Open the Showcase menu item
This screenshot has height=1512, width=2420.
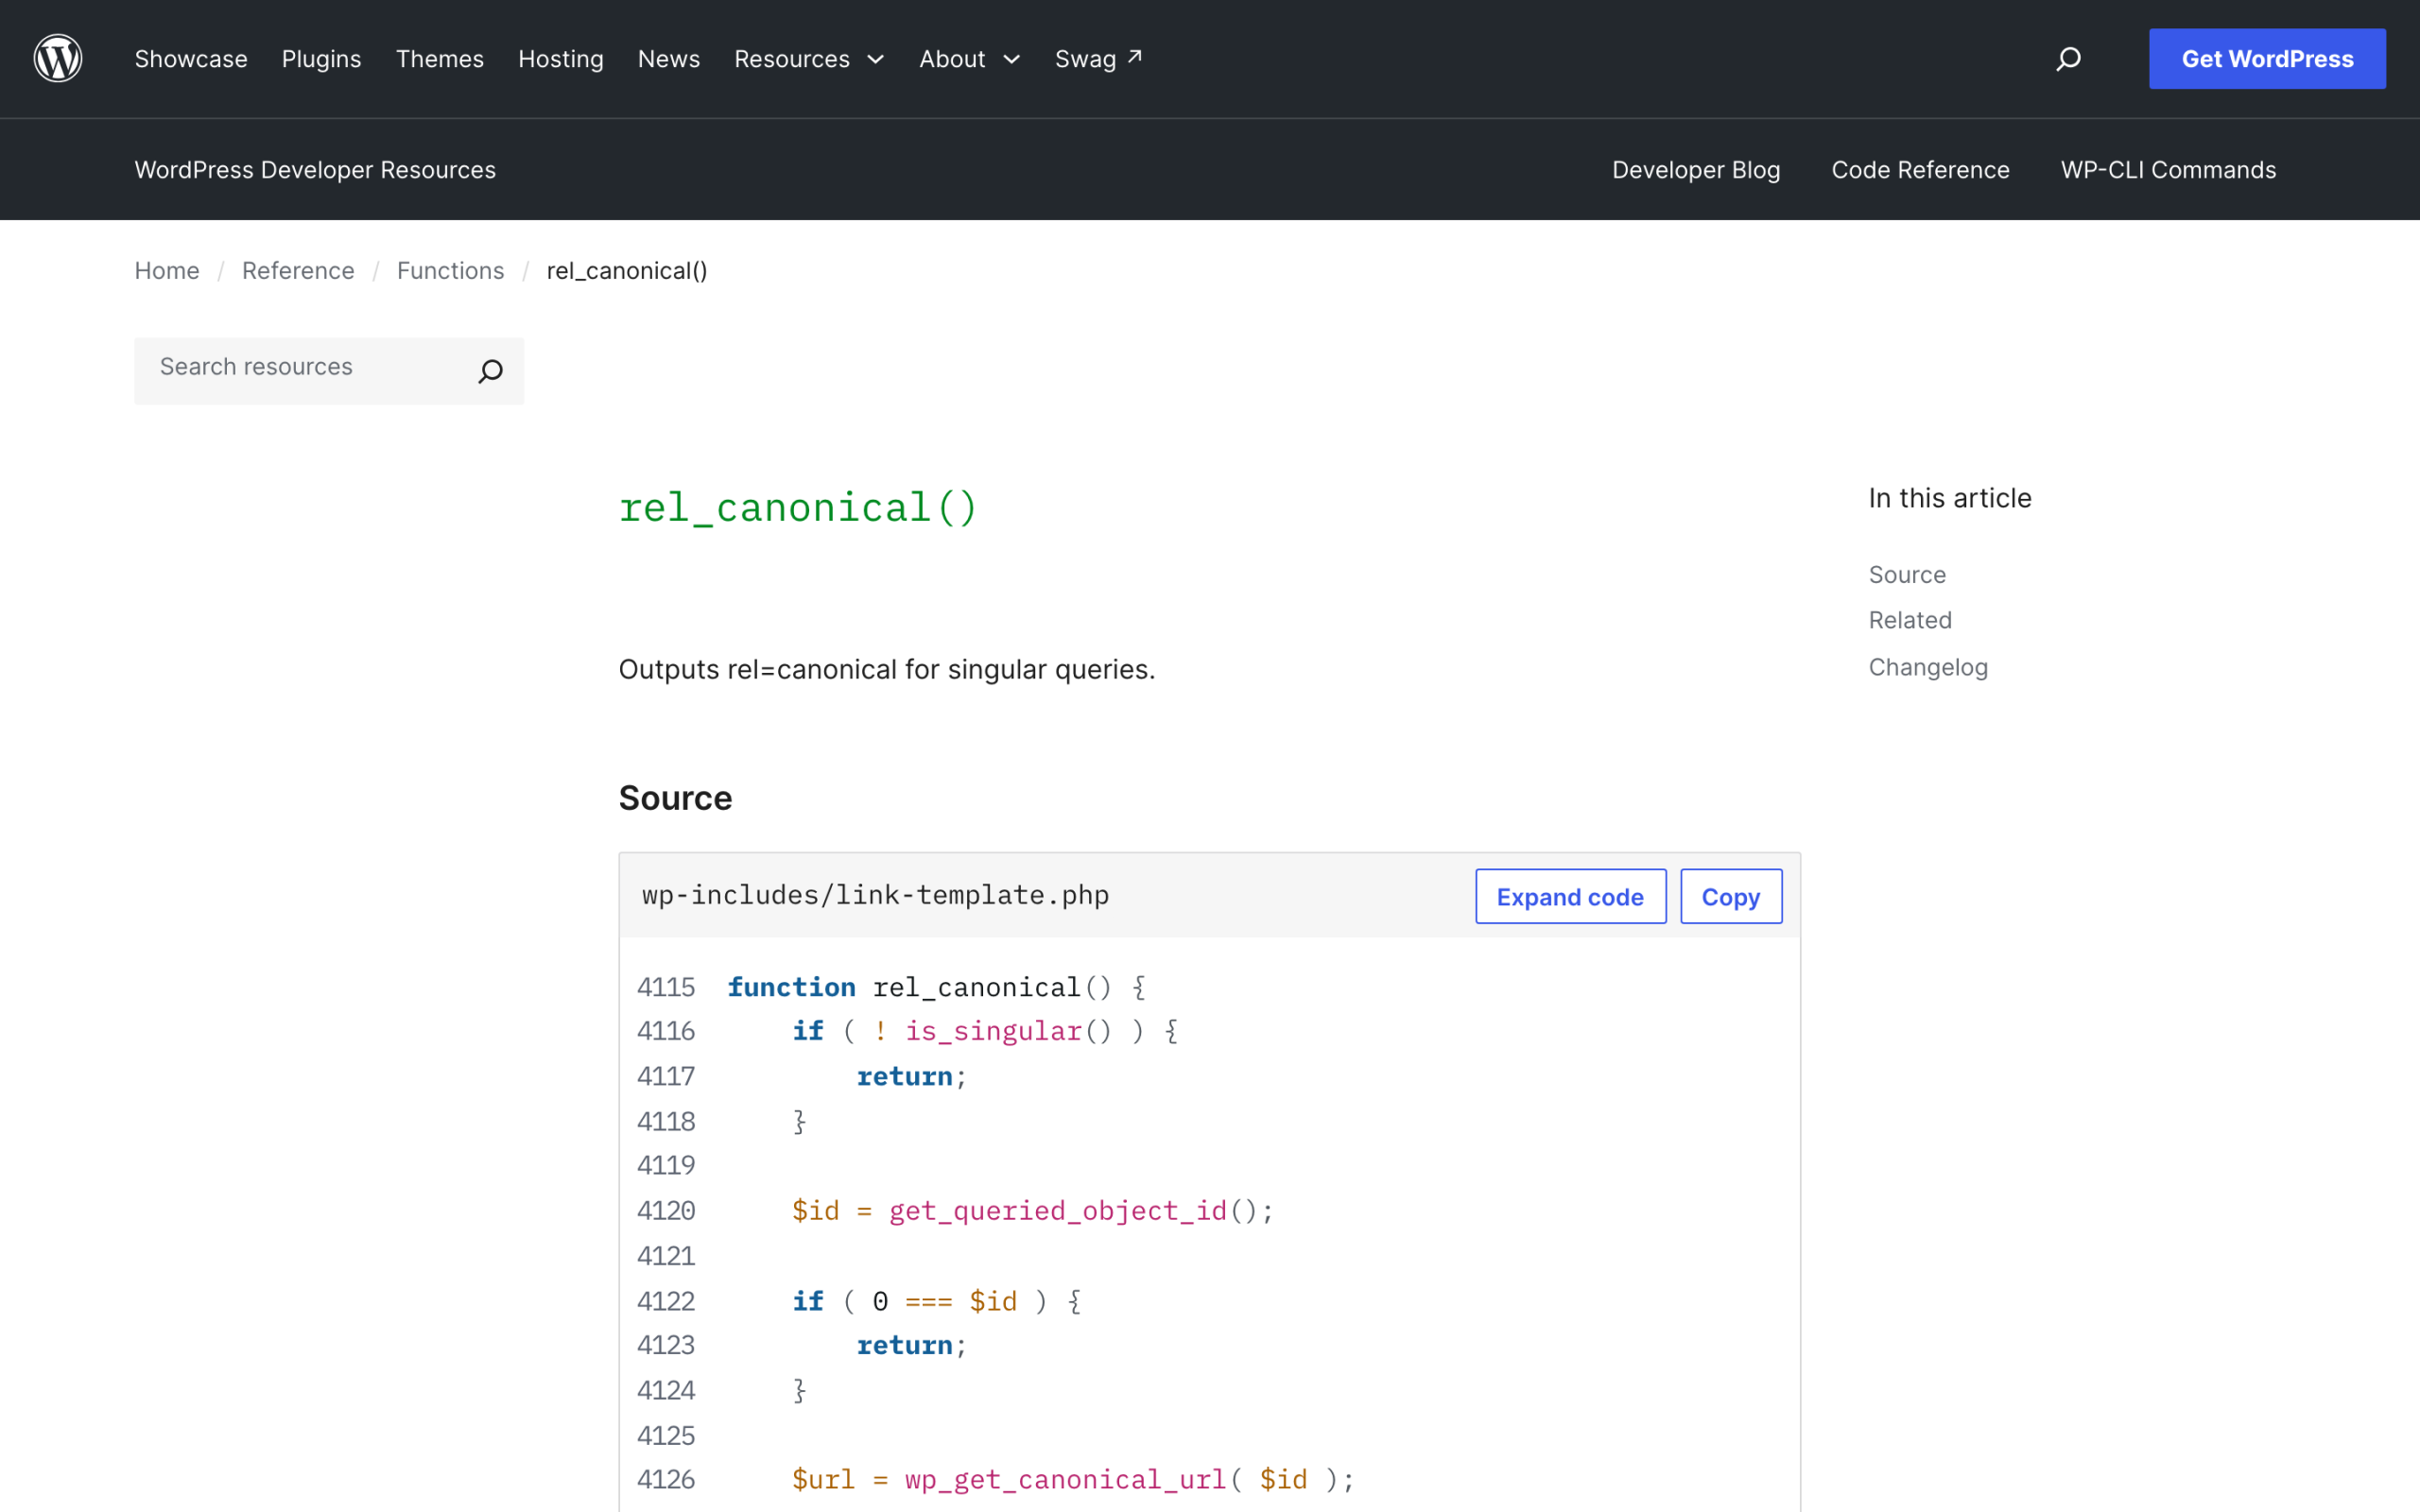coord(191,59)
